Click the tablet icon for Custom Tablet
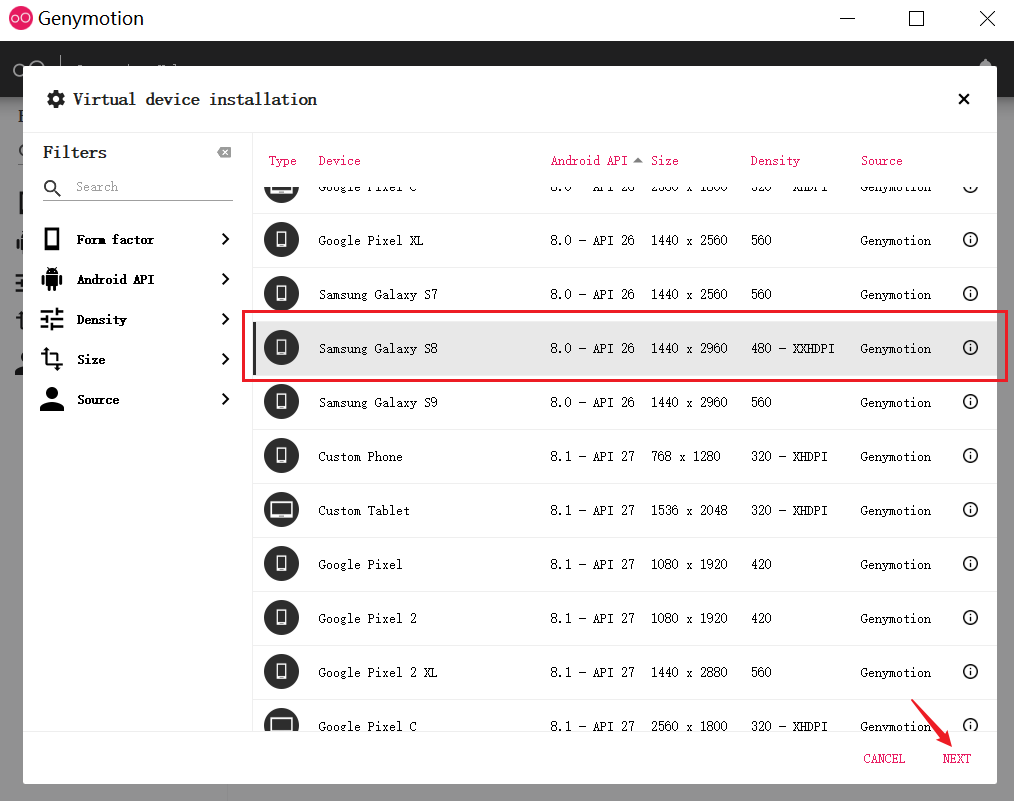This screenshot has width=1014, height=801. [x=281, y=509]
